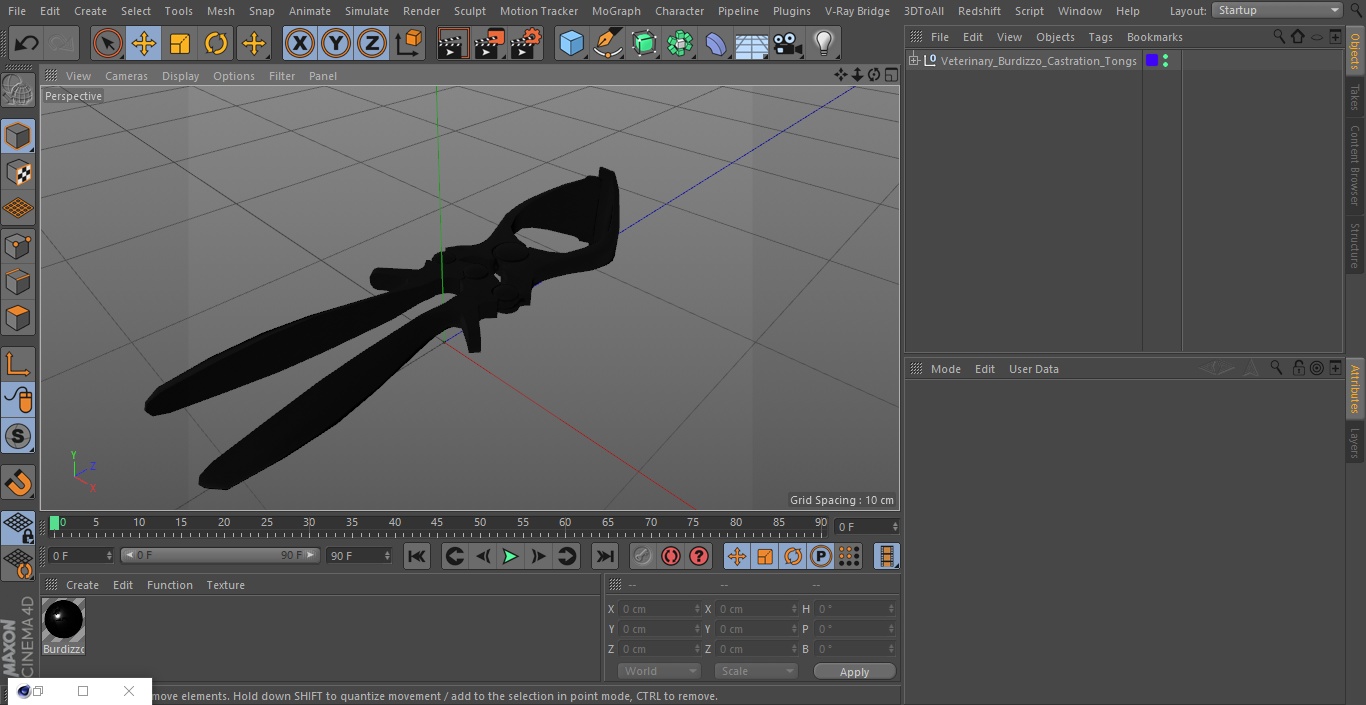This screenshot has height=705, width=1366.
Task: Open Objects panel Bookmarks menu
Action: [1154, 37]
